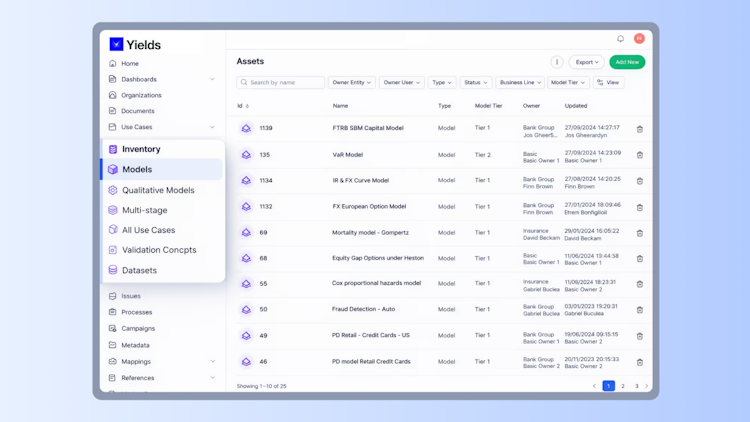Open the more options kebab button
This screenshot has width=750, height=422.
[x=557, y=62]
